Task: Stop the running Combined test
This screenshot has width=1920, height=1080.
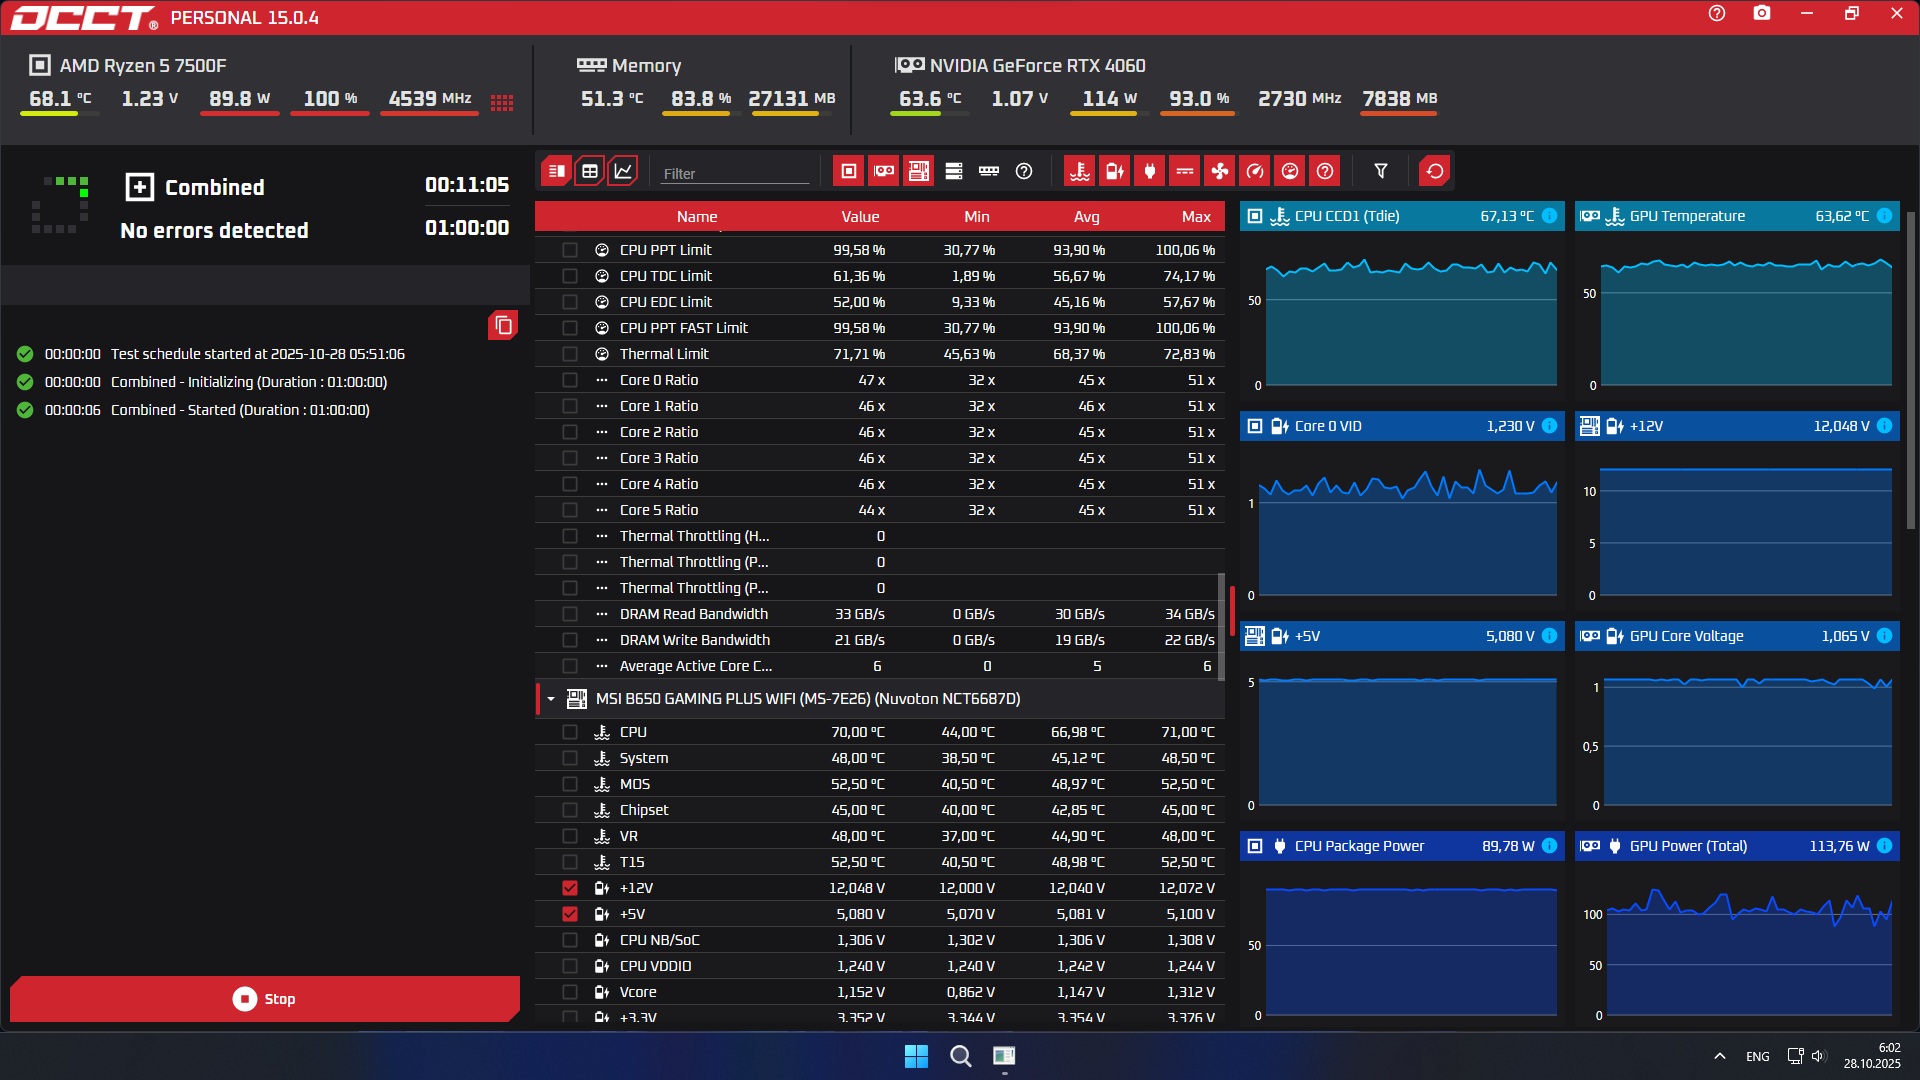Action: click(x=265, y=999)
